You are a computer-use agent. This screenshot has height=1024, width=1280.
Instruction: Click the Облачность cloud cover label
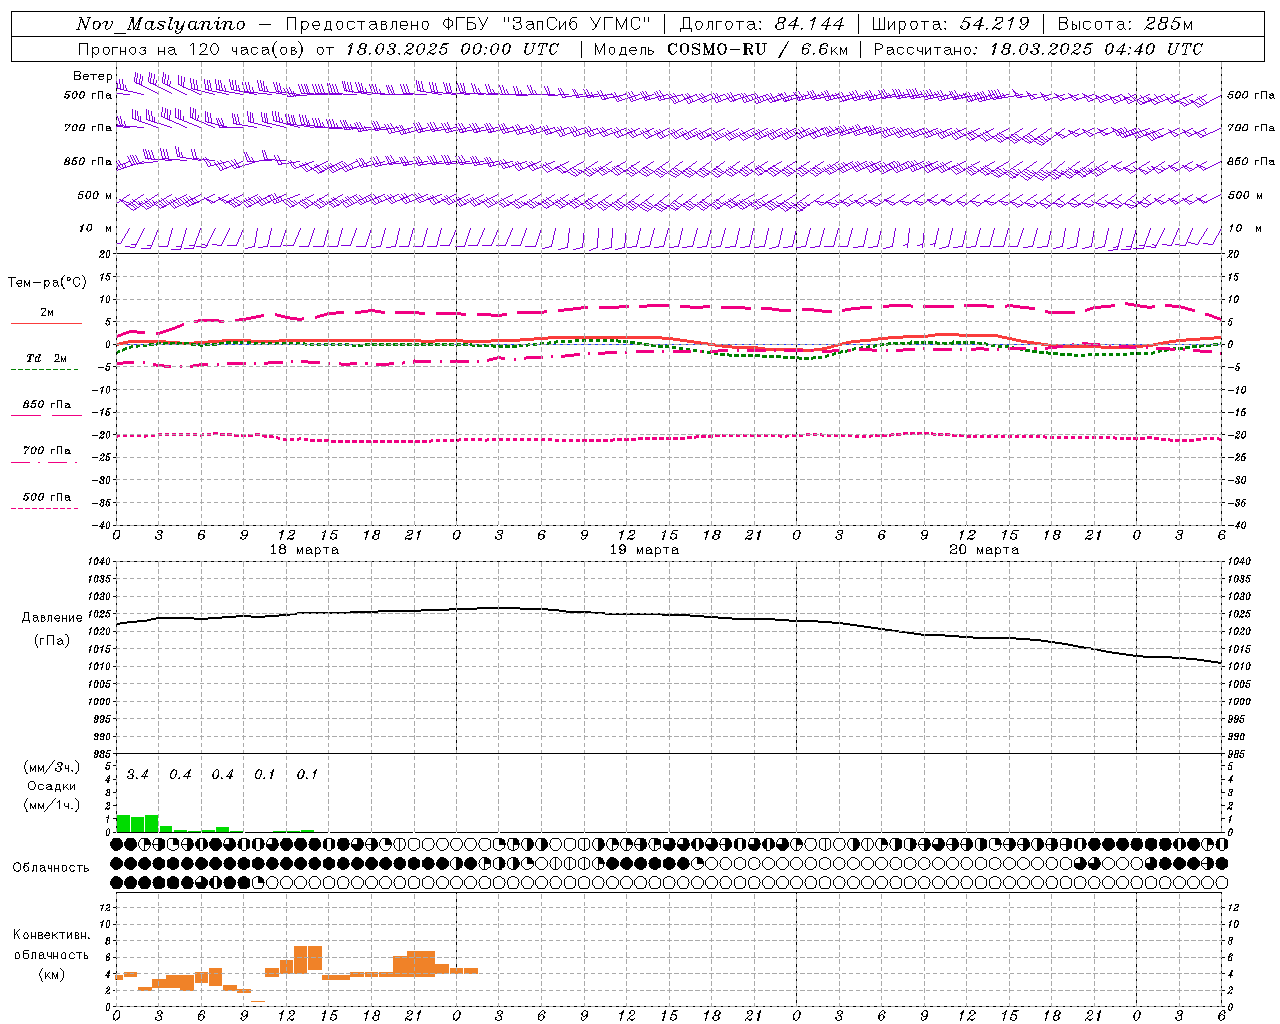pyautogui.click(x=51, y=867)
